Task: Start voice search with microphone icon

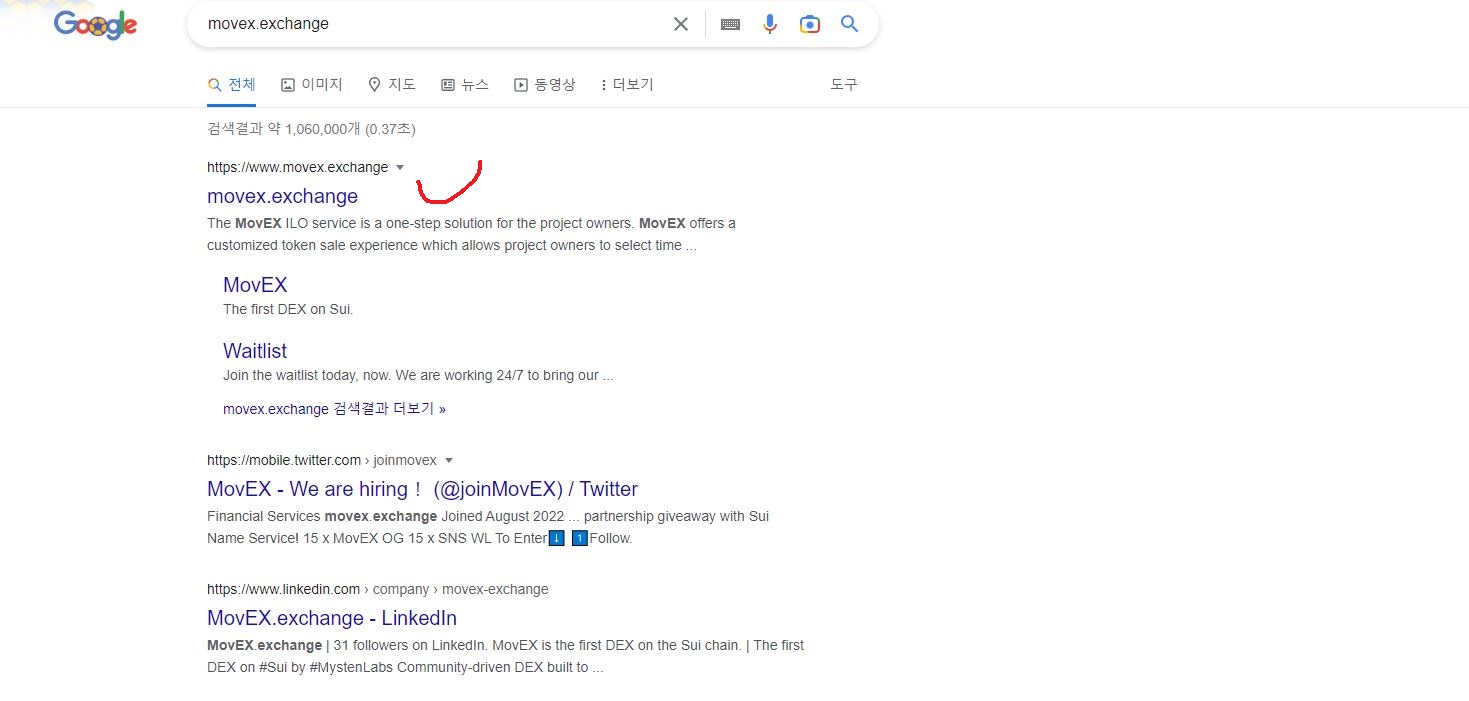Action: coord(770,24)
